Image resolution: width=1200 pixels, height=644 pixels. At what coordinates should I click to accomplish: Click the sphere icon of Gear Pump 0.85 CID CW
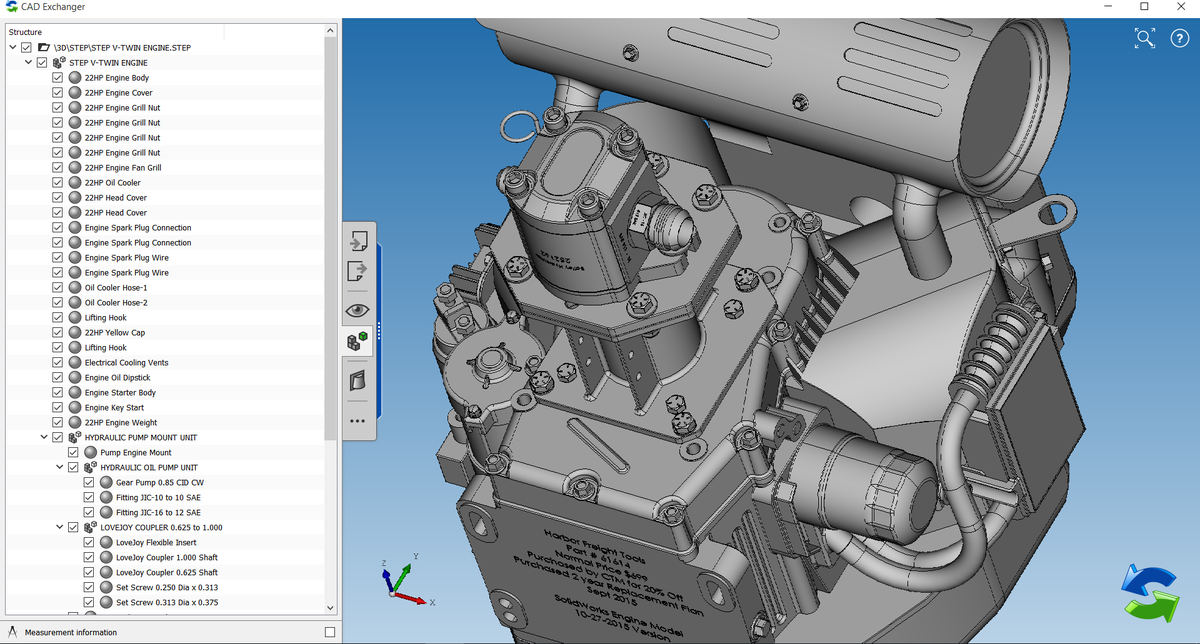[x=106, y=482]
